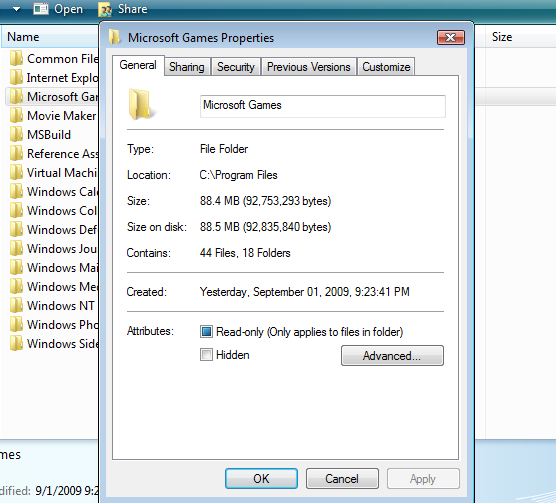Select the Common Files folder name
The image size is (556, 503).
63,59
